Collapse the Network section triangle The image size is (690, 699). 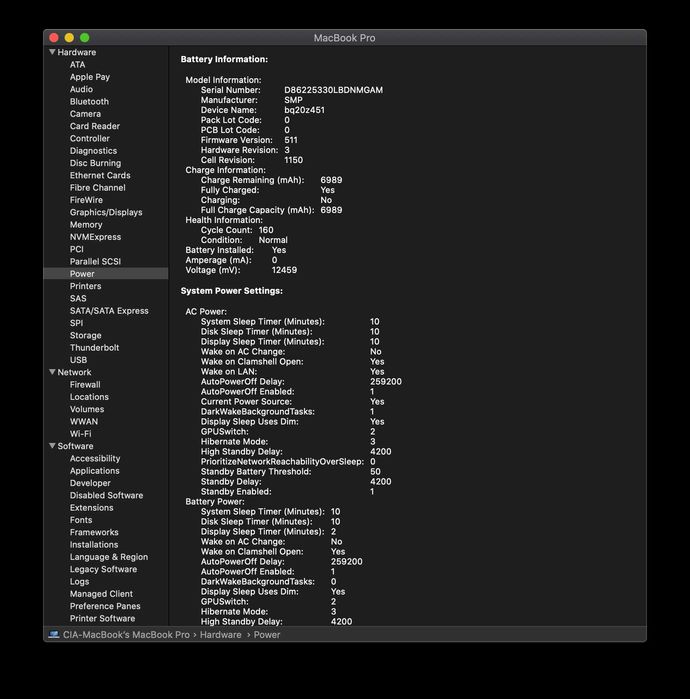(x=52, y=372)
